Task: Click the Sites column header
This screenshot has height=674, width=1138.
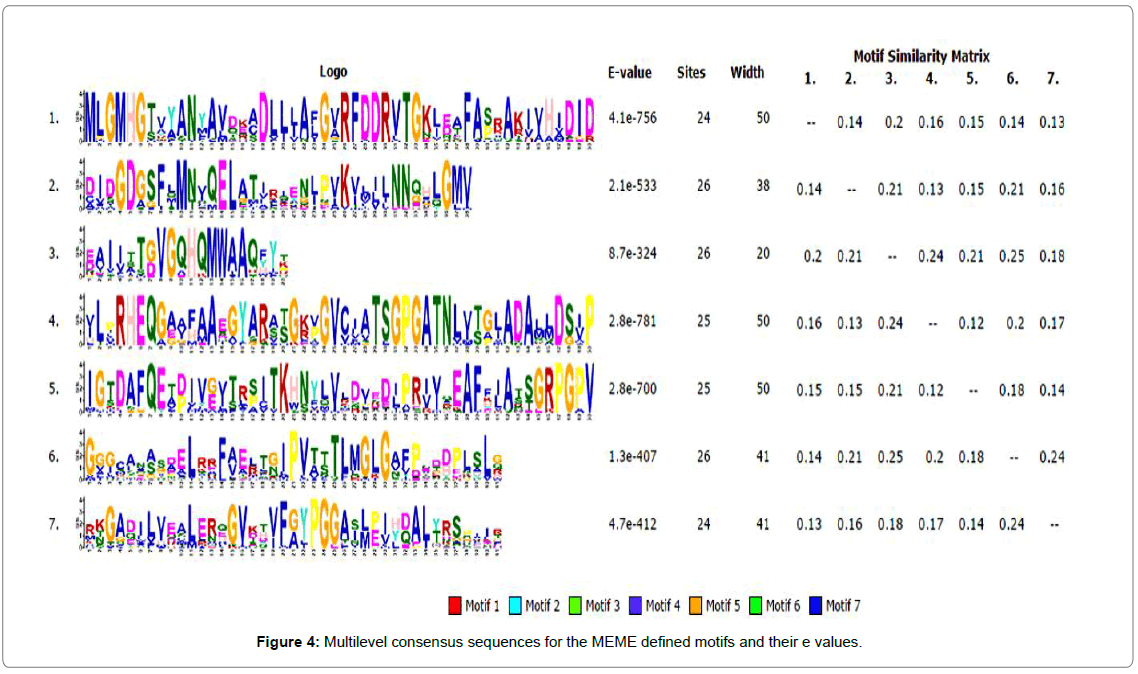Action: tap(691, 73)
